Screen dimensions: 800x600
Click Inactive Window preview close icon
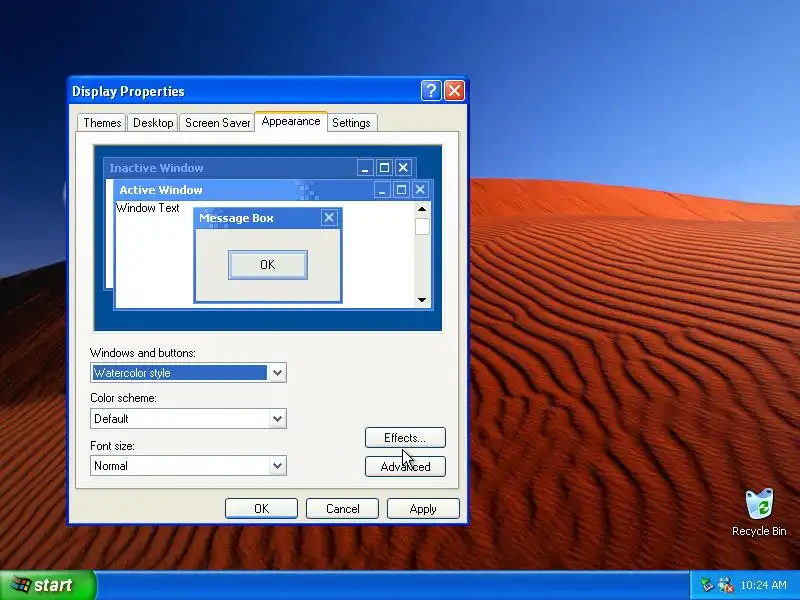point(403,168)
